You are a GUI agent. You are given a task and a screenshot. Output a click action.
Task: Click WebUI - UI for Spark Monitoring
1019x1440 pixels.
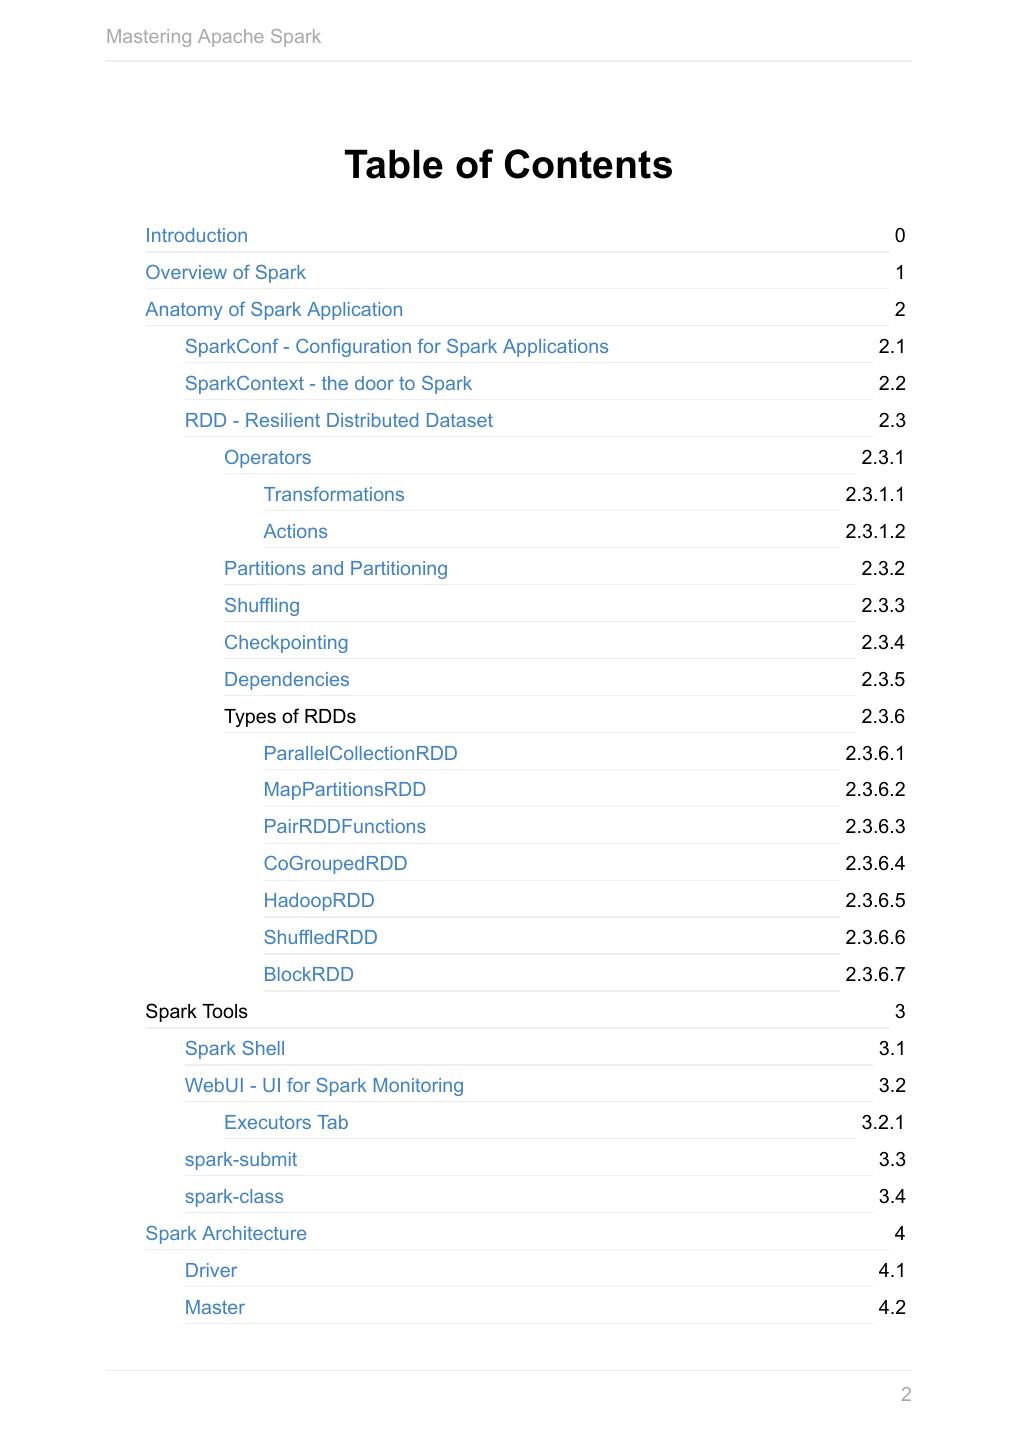click(324, 1086)
